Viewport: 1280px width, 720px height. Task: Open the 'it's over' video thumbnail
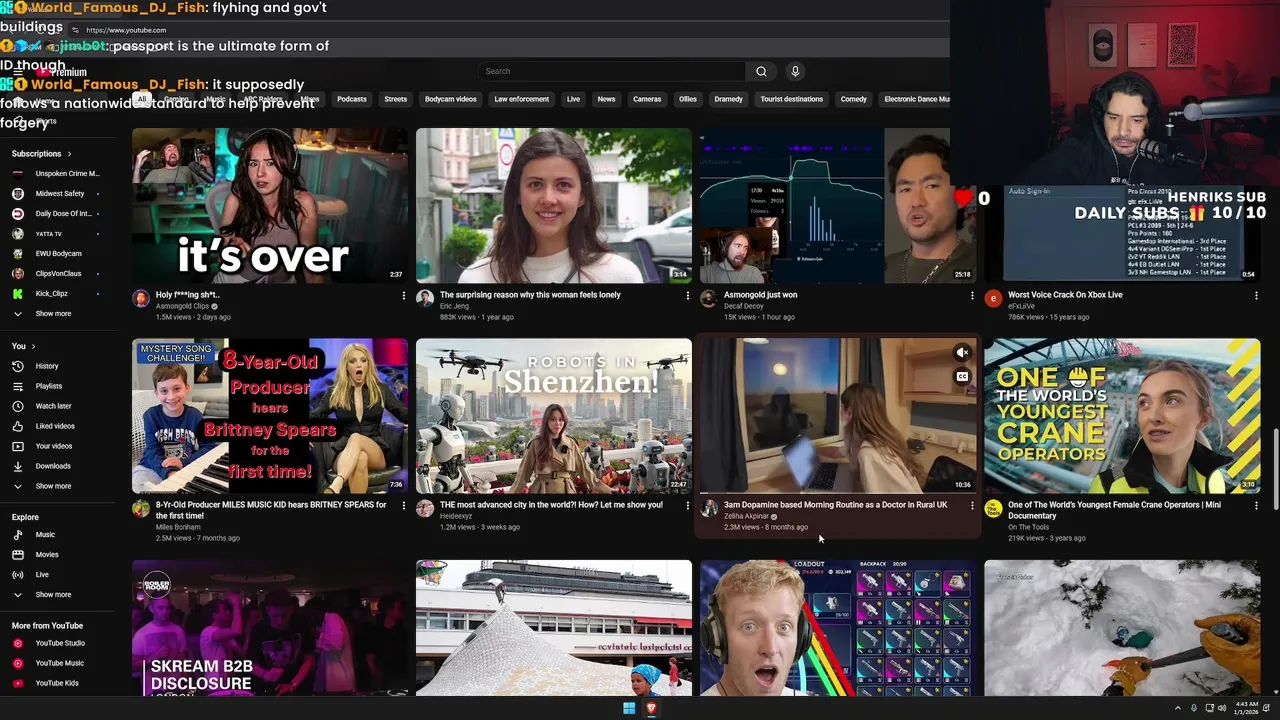point(270,206)
